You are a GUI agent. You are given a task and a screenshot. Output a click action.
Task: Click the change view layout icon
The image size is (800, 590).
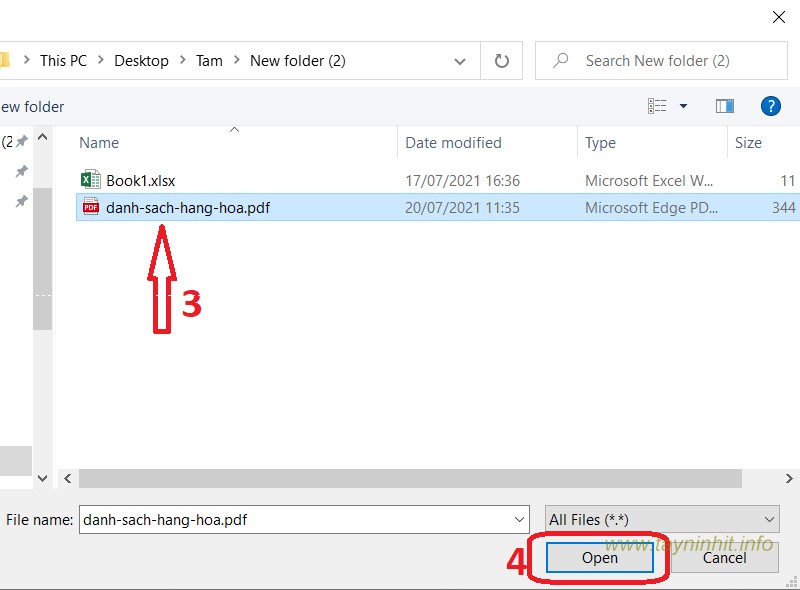(657, 106)
